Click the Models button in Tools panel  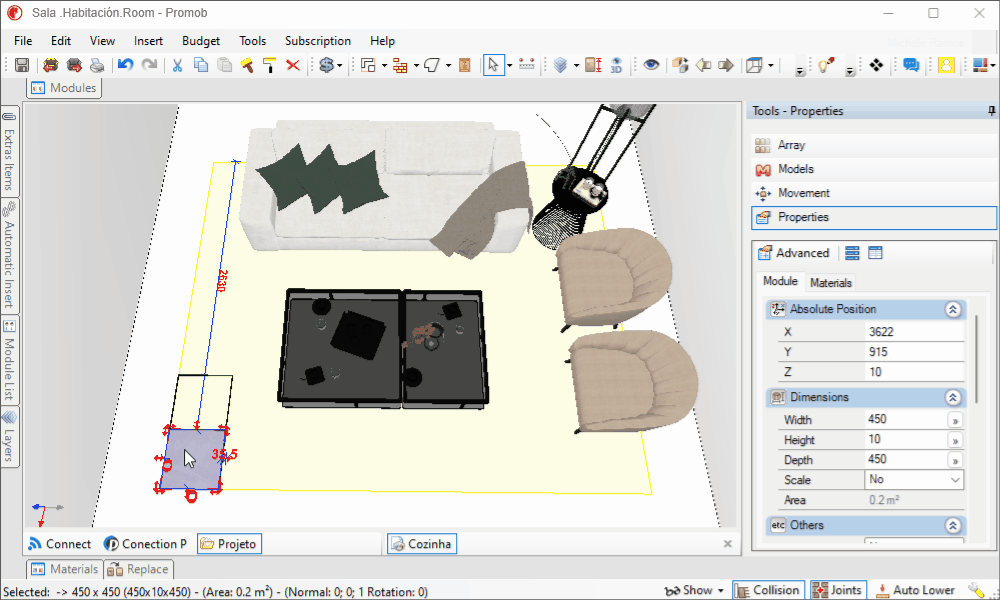pyautogui.click(x=795, y=169)
